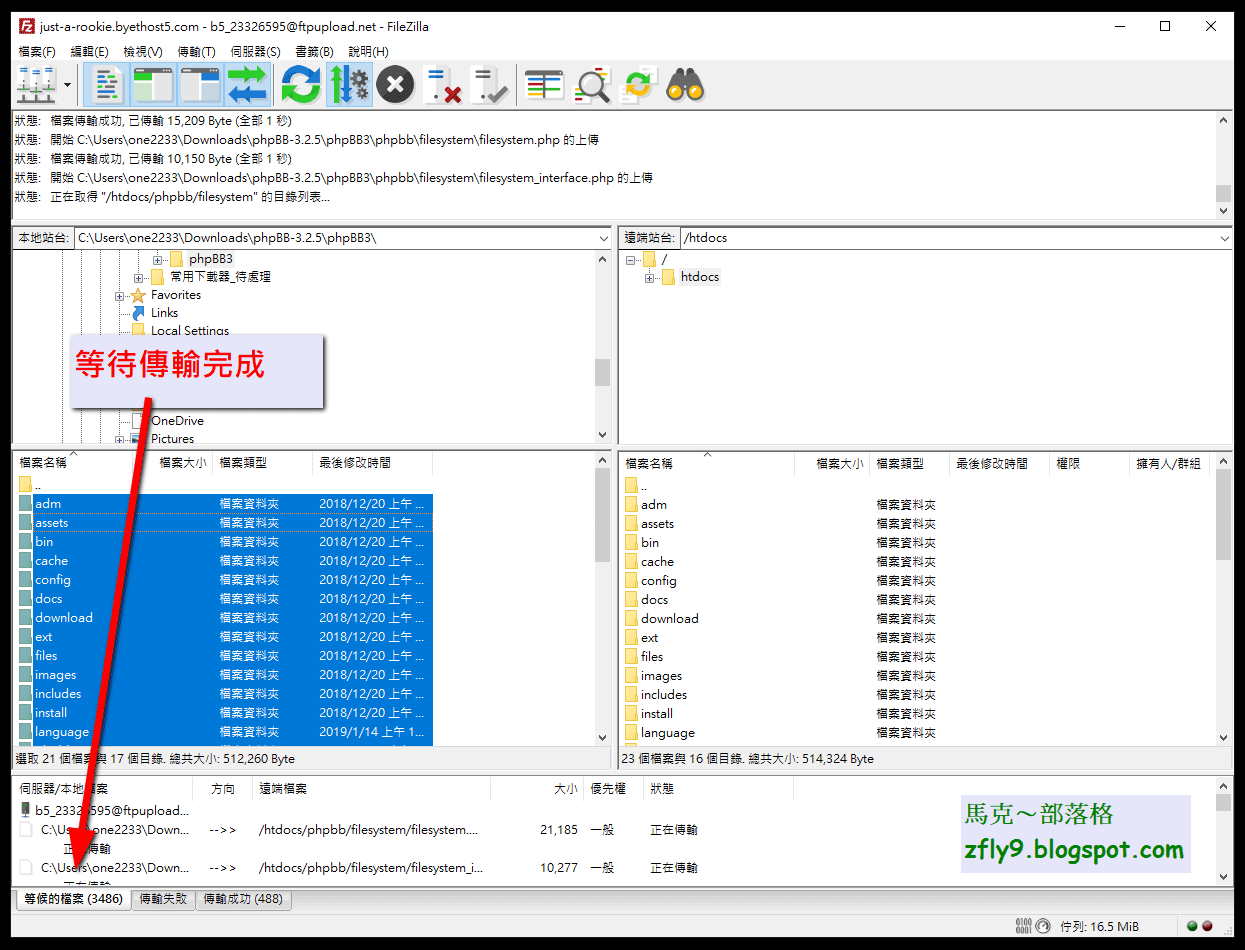Open the filename filters dialog
Screen dimensions: 1245x950
543,84
